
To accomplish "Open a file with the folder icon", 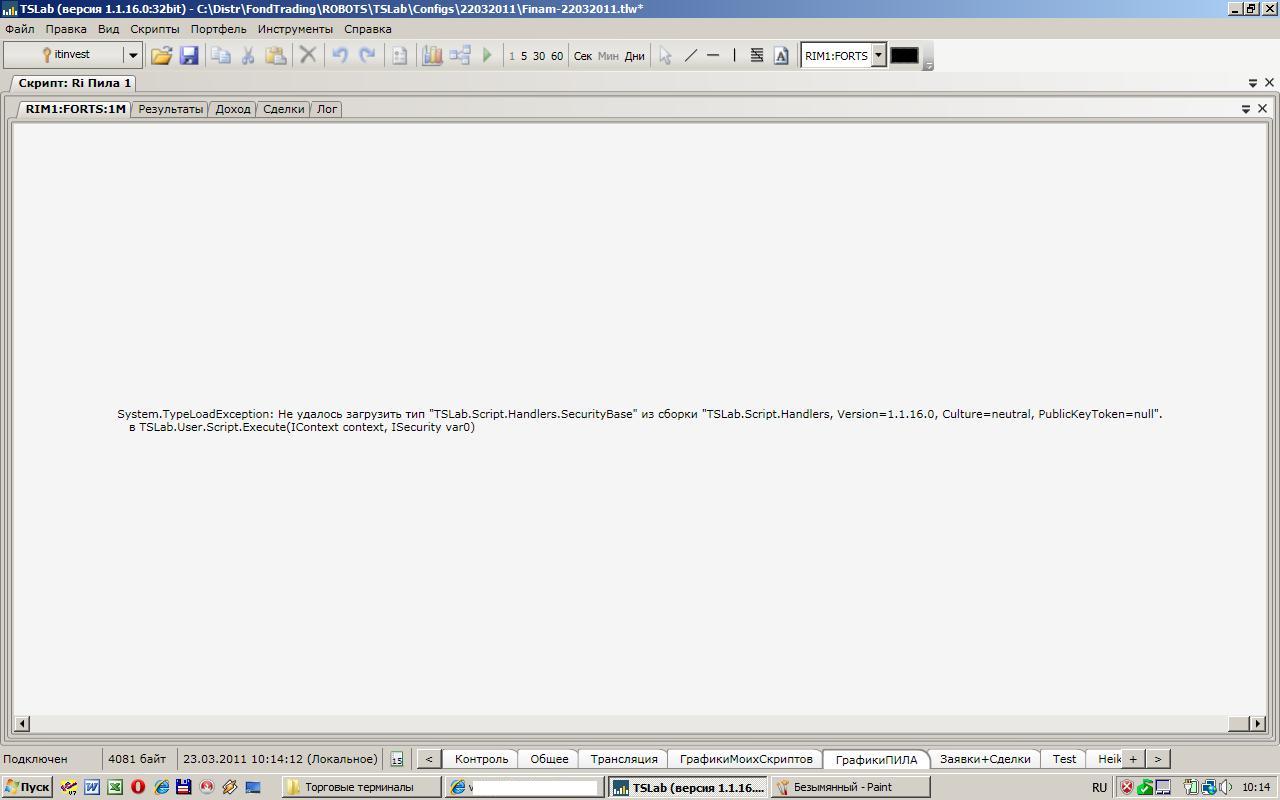I will (161, 56).
